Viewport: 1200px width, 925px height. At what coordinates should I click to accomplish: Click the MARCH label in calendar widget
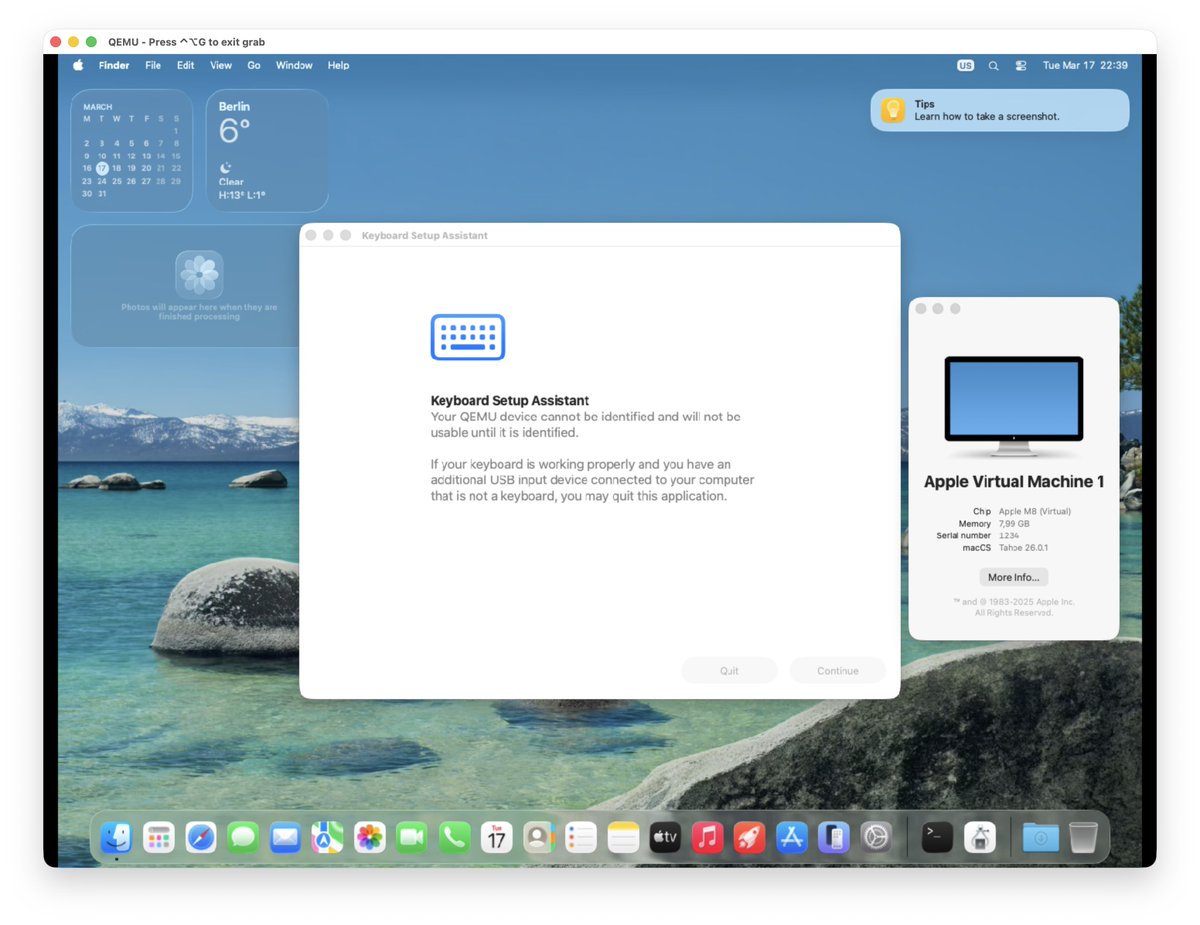coord(98,107)
